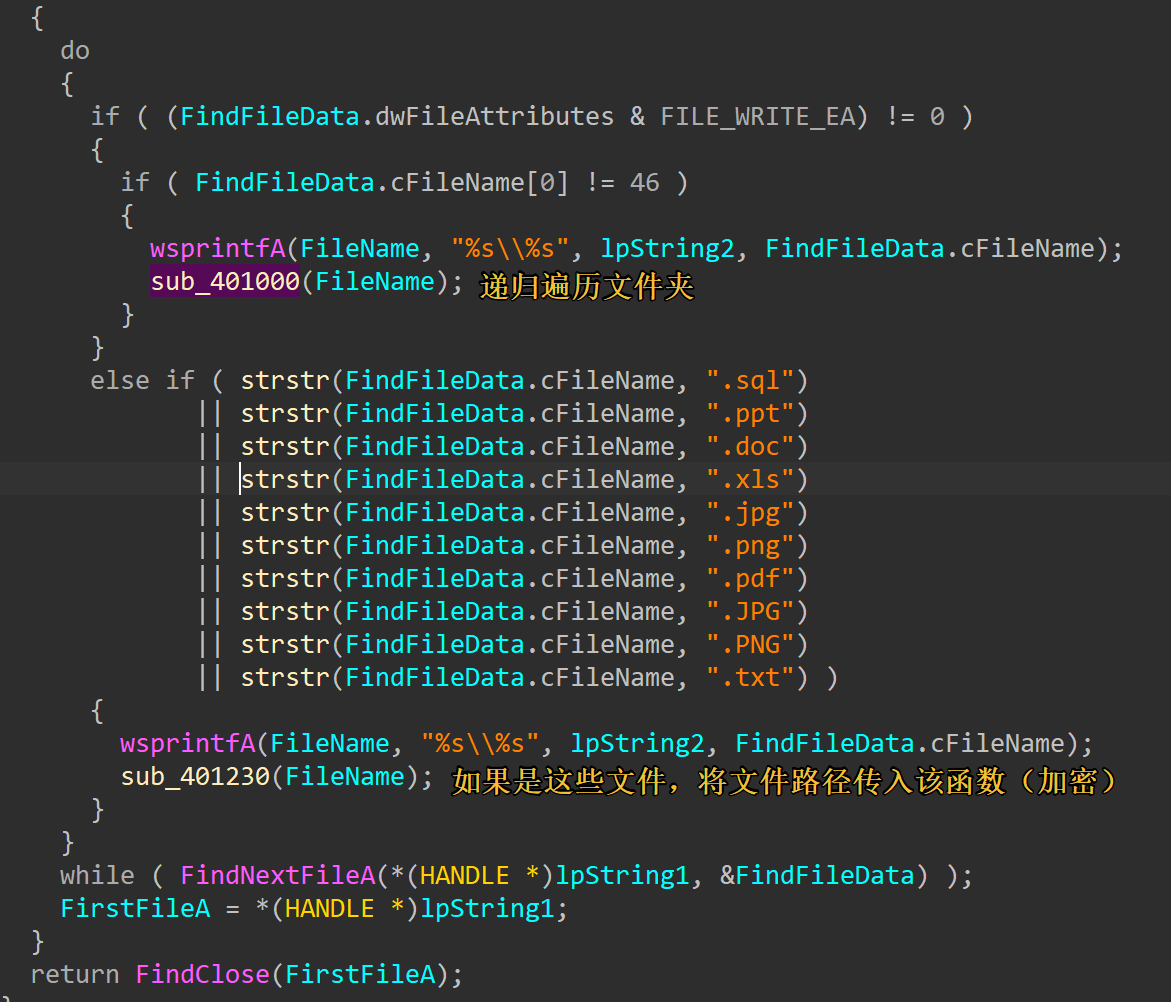
Task: Click the wsprintfA call above sub_401000
Action: (x=217, y=249)
